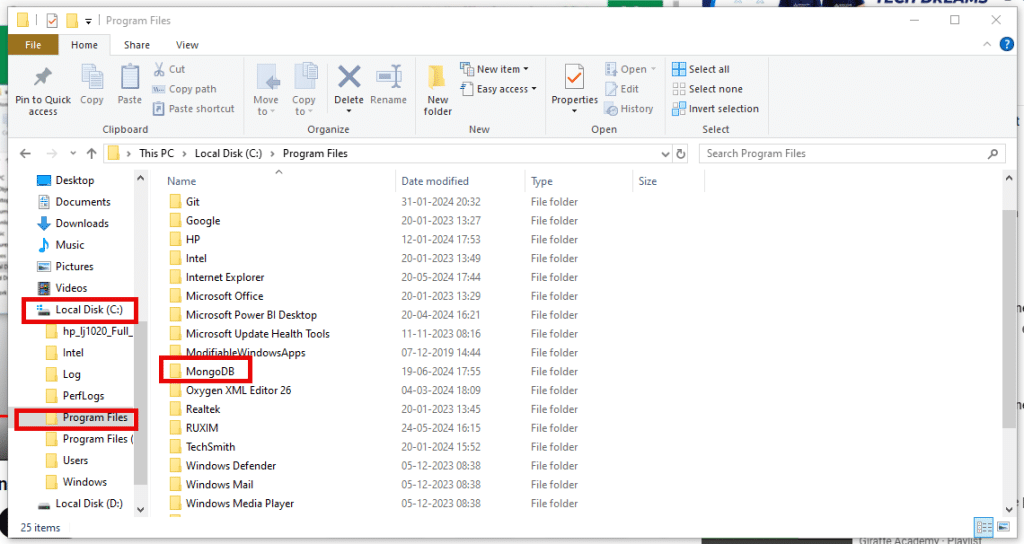
Task: Open the File menu
Action: (x=33, y=45)
